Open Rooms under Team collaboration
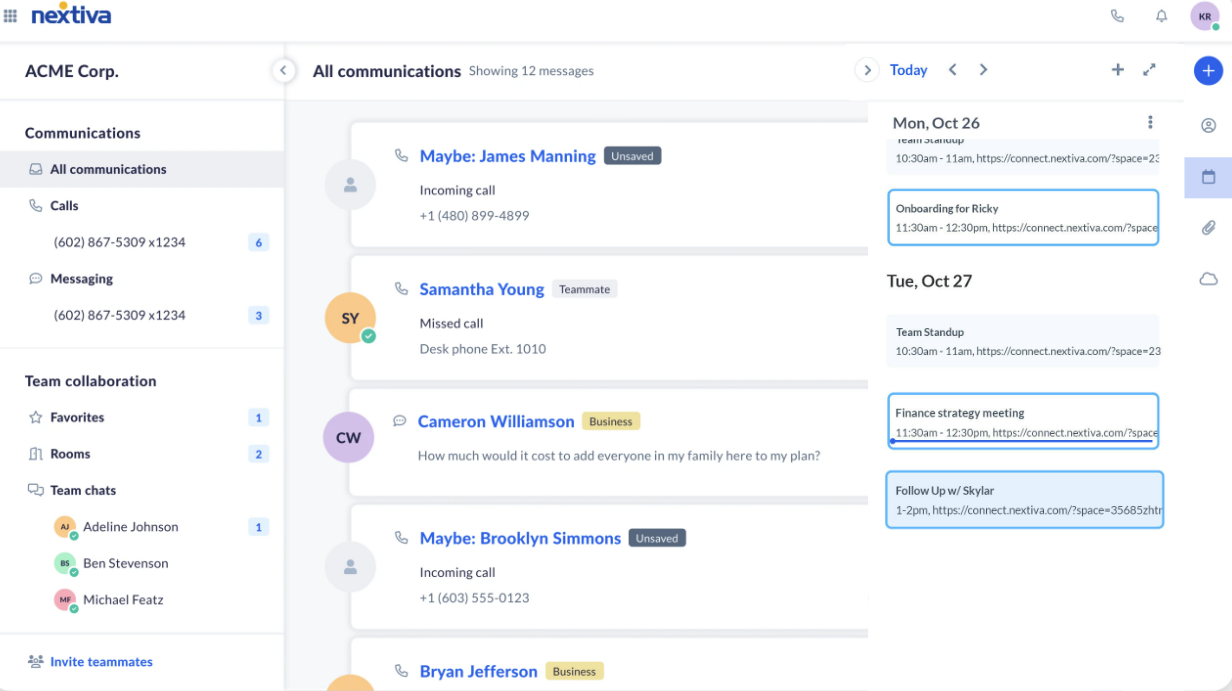 [x=70, y=454]
